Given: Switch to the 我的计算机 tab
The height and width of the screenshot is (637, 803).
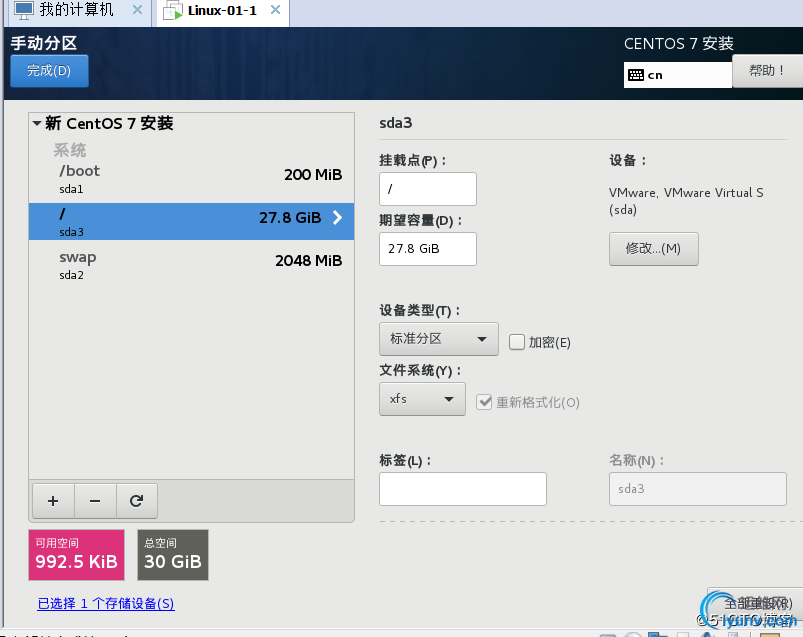Looking at the screenshot, I should [x=79, y=12].
